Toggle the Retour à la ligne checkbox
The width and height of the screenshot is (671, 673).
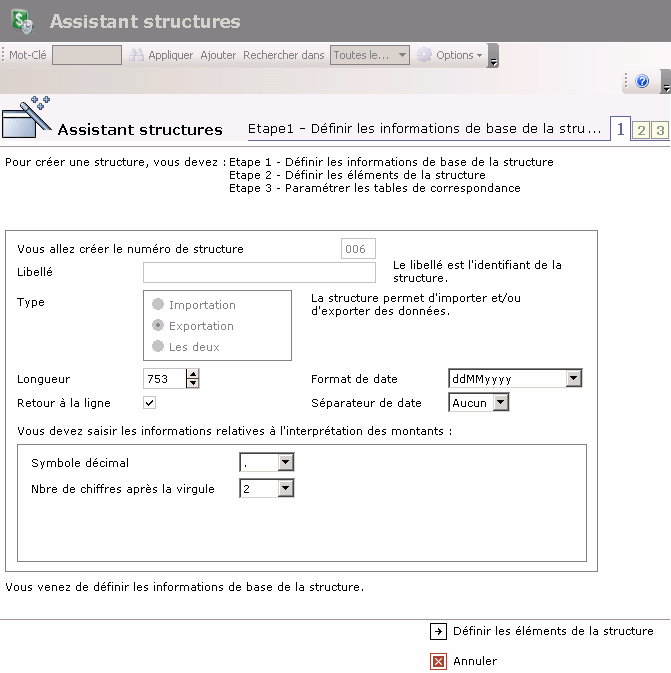pyautogui.click(x=150, y=403)
